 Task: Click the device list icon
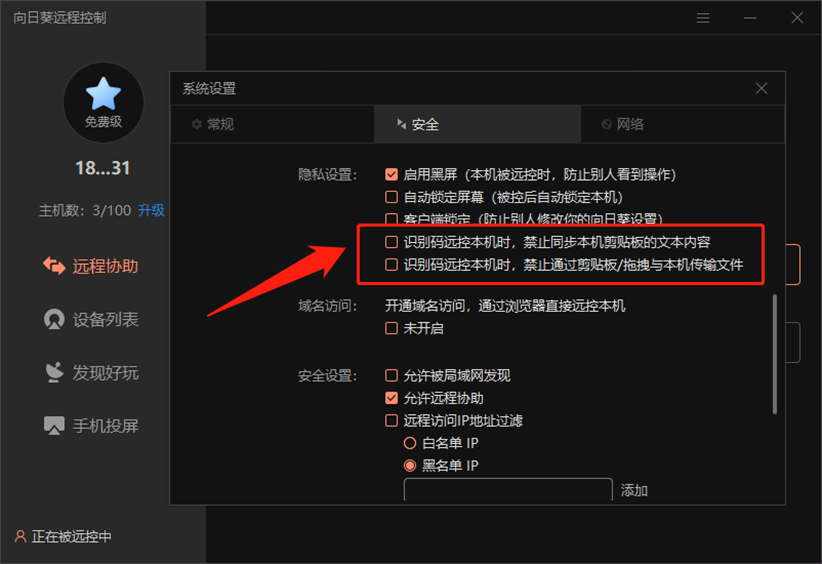tap(54, 320)
